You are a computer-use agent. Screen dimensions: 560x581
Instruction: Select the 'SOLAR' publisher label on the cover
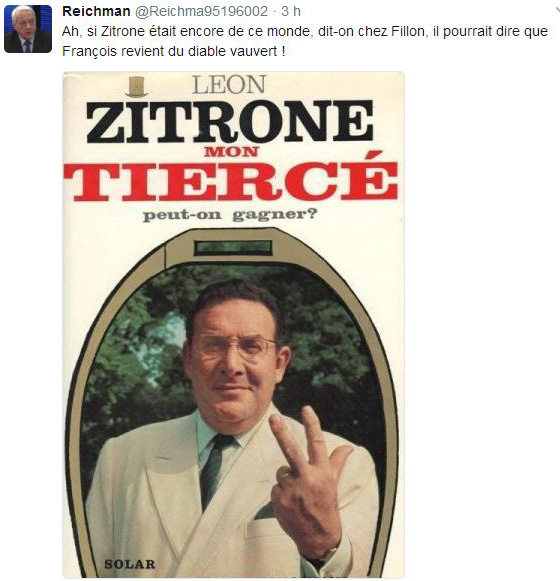pos(129,564)
